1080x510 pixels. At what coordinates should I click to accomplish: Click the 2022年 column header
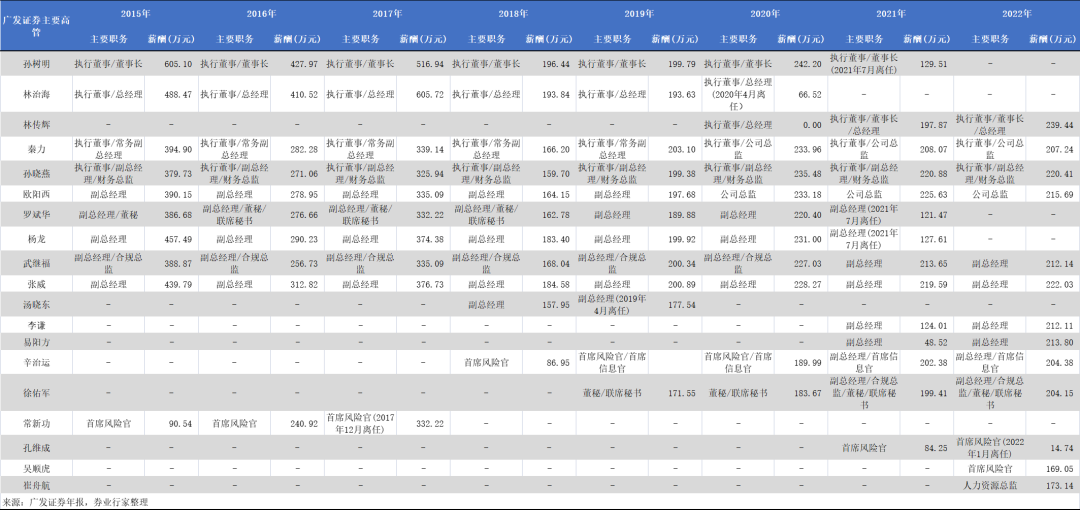(x=1017, y=14)
